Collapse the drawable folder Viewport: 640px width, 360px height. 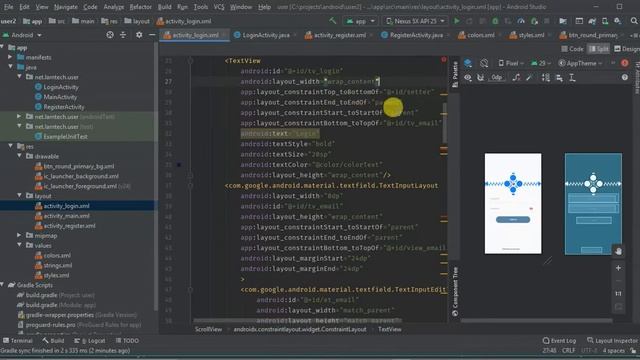point(20,156)
